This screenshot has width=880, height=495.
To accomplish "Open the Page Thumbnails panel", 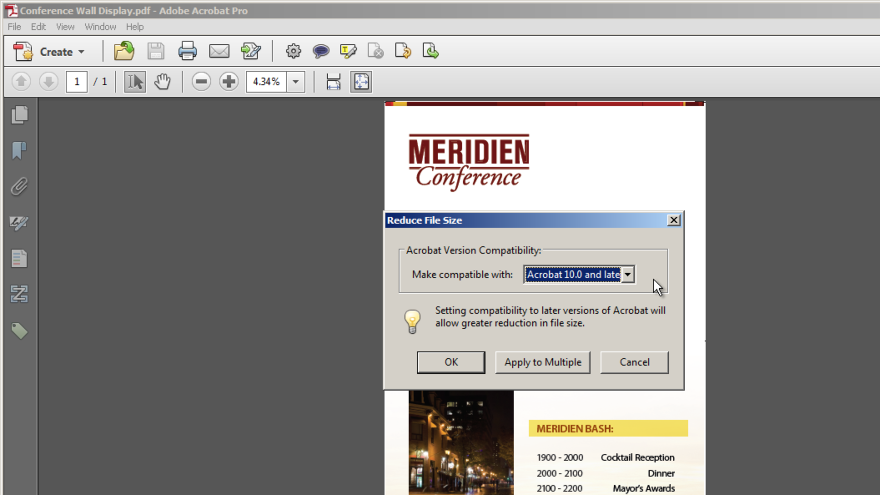I will coord(20,114).
